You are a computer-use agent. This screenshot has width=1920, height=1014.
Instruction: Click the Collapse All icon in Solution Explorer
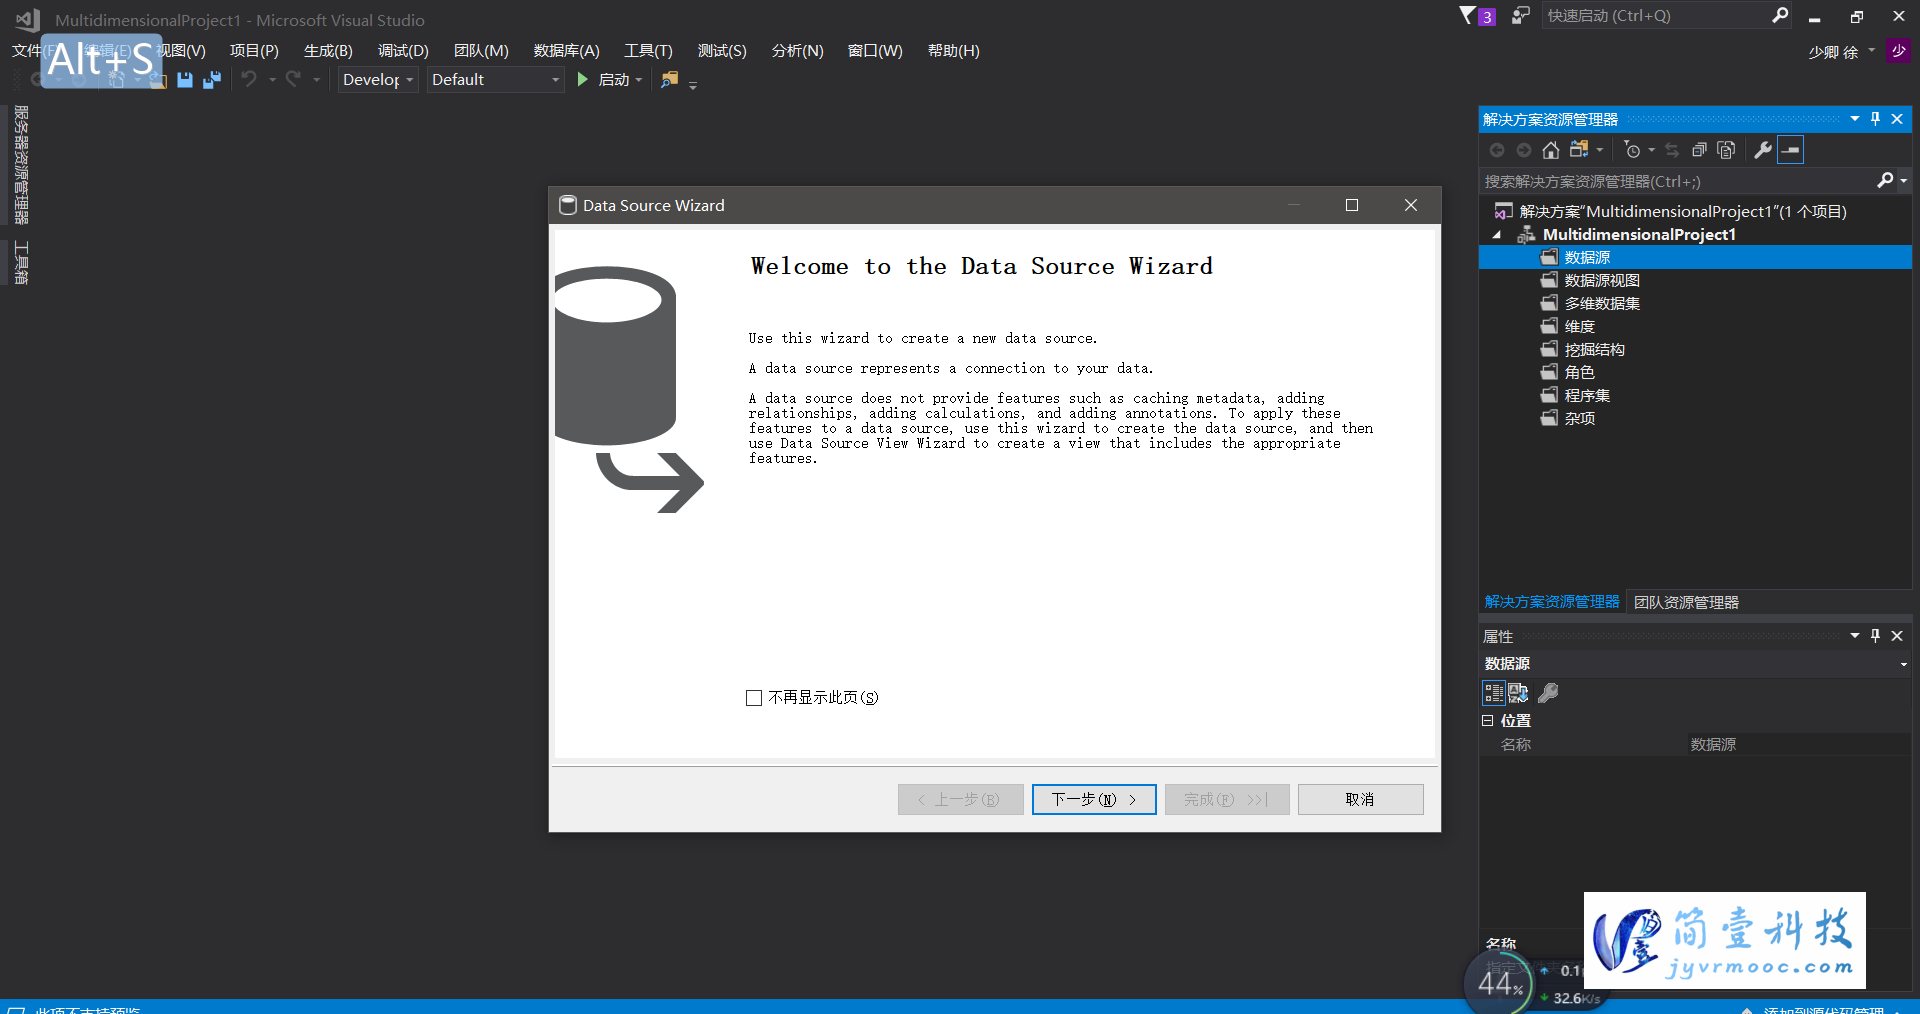1699,150
